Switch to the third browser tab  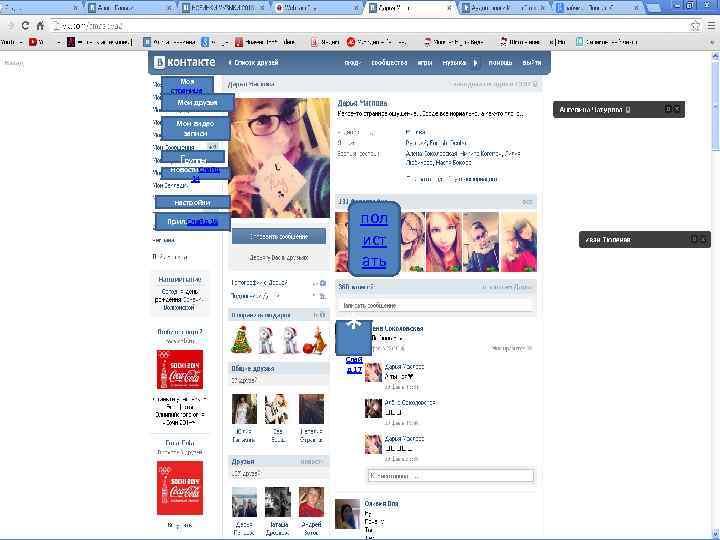pos(224,8)
